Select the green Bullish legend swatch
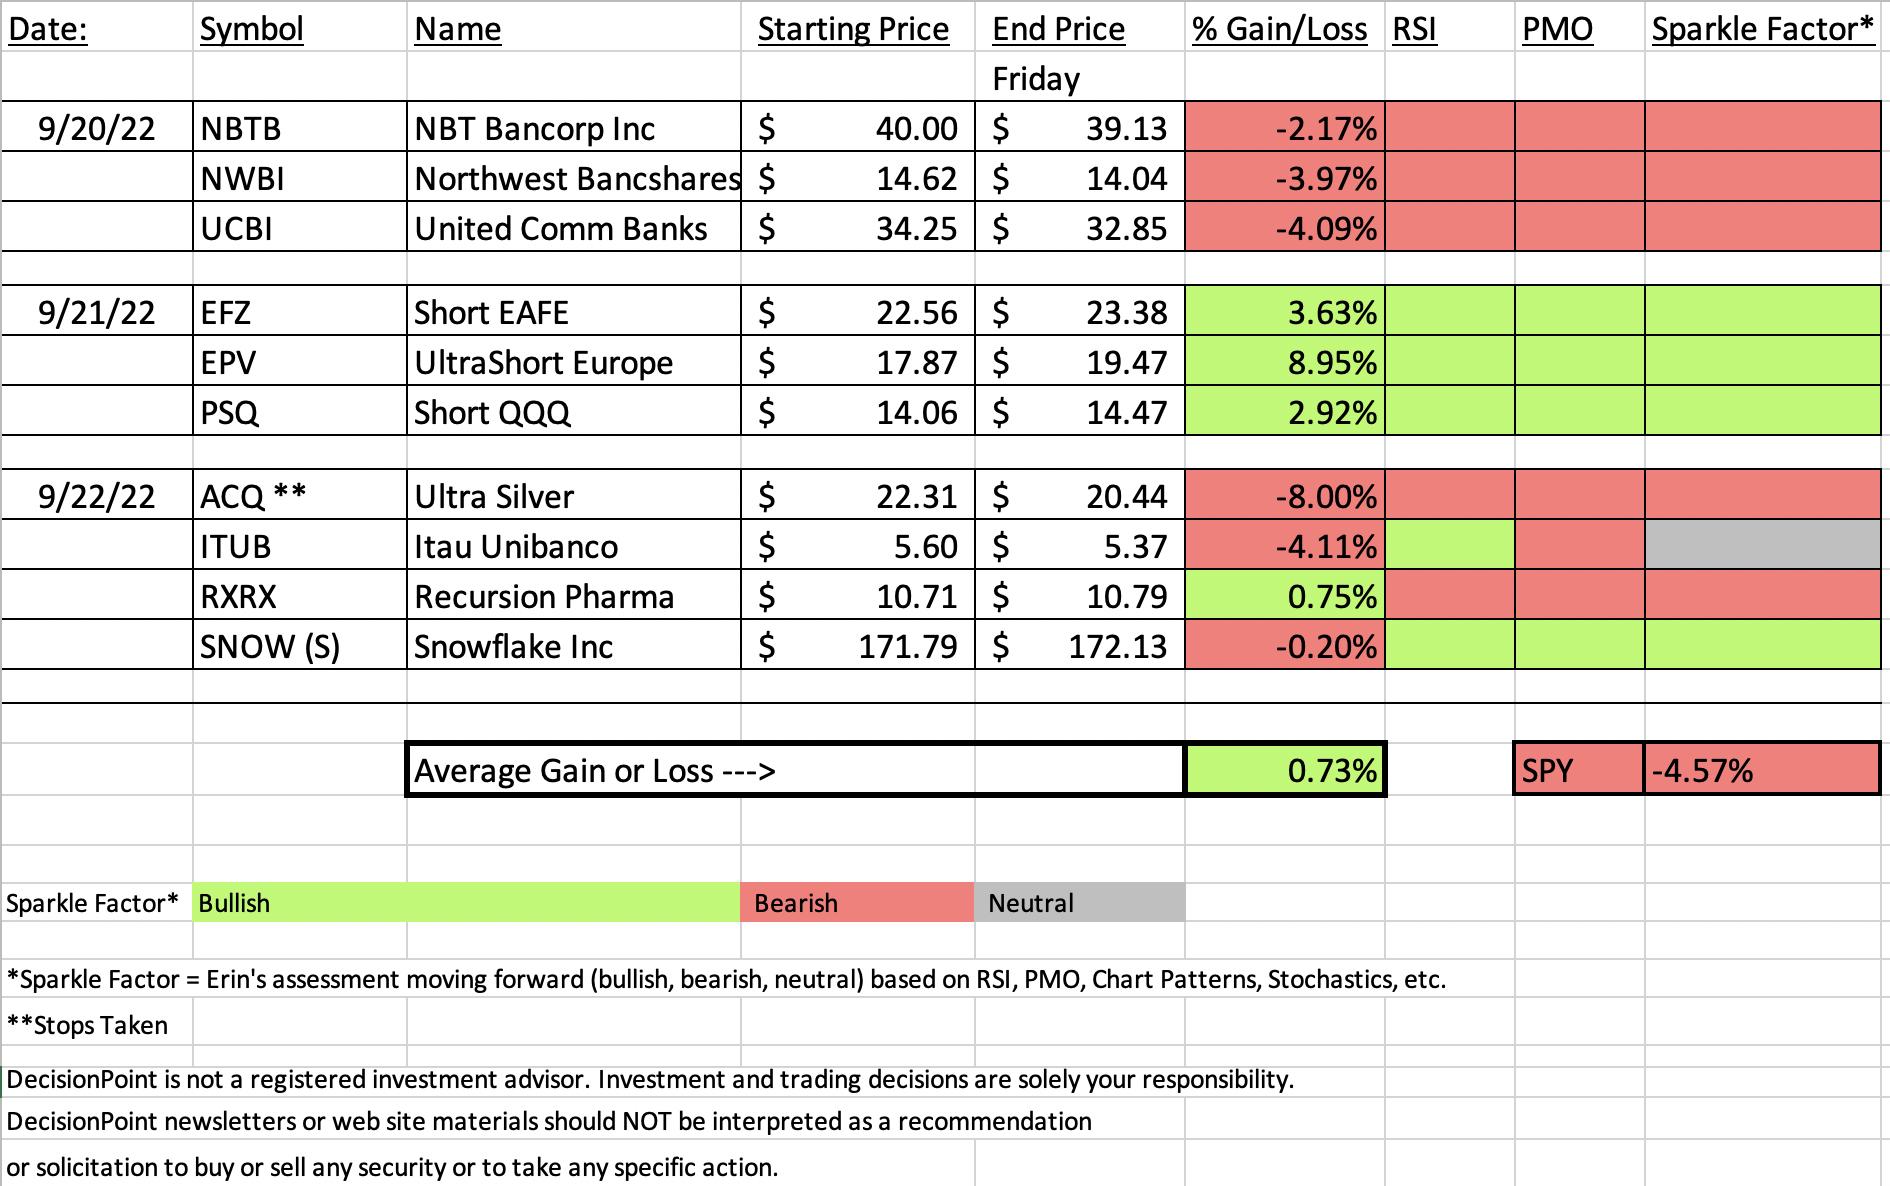 [x=466, y=902]
